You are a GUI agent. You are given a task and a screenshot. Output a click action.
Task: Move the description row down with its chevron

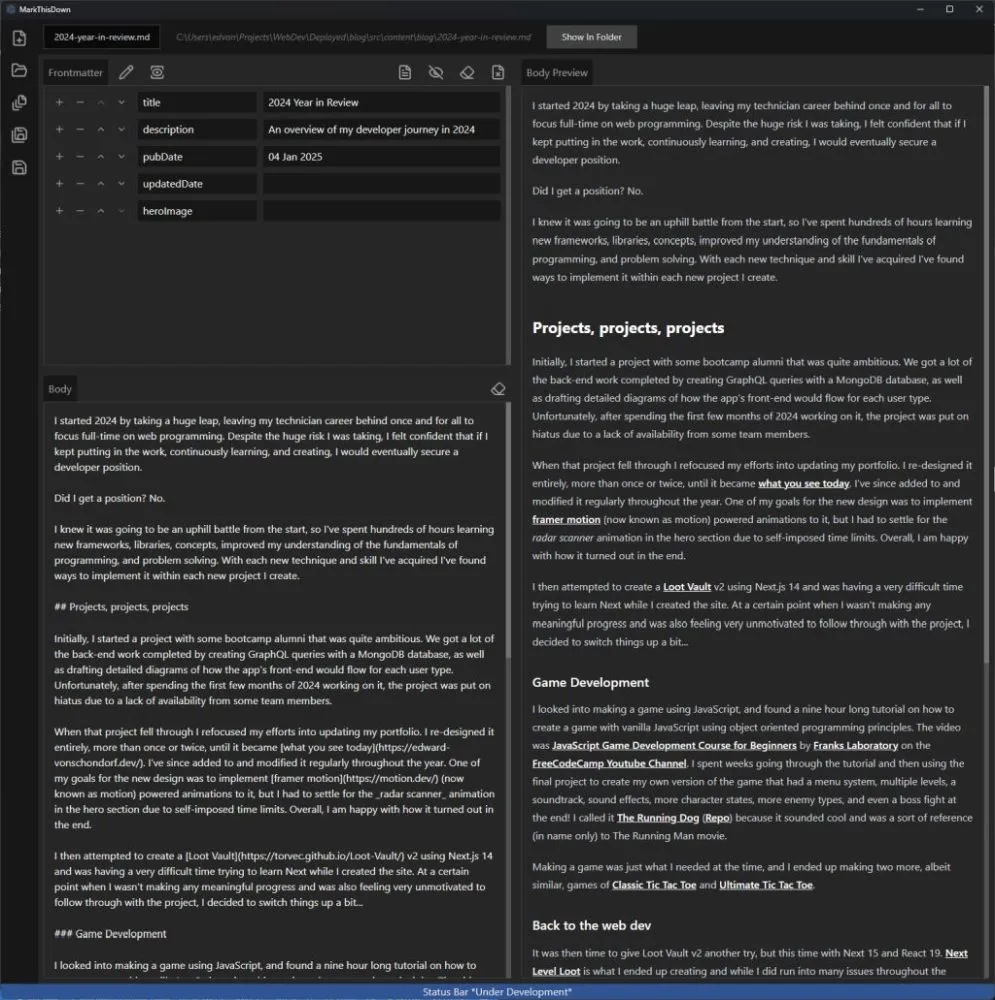click(x=121, y=129)
